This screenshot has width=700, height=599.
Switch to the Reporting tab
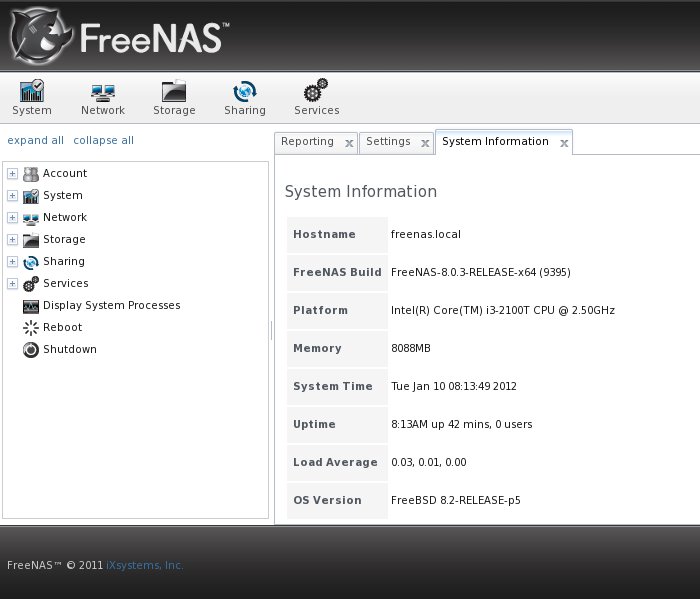pyautogui.click(x=307, y=141)
